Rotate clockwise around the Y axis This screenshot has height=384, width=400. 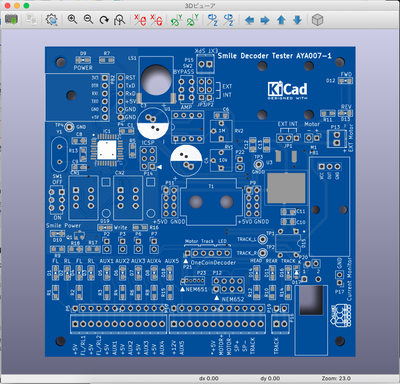(176, 20)
